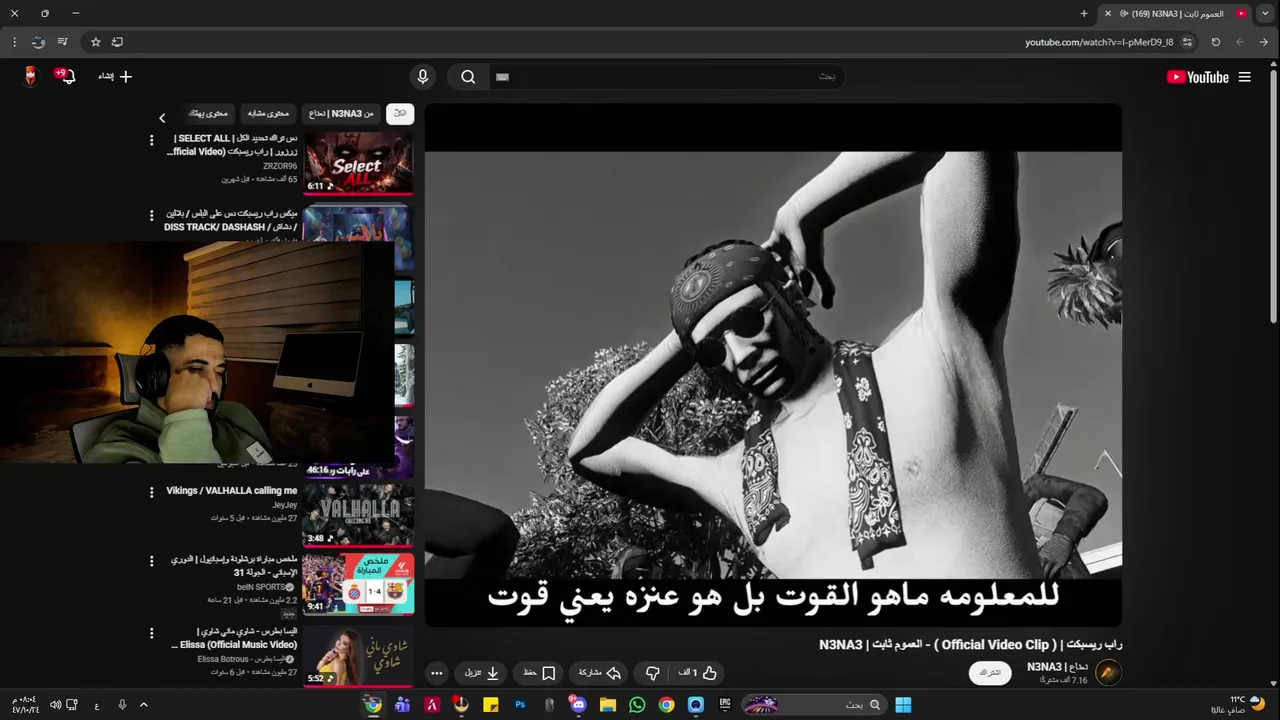Click the keyboard icon in search box
The width and height of the screenshot is (1280, 720).
502,77
